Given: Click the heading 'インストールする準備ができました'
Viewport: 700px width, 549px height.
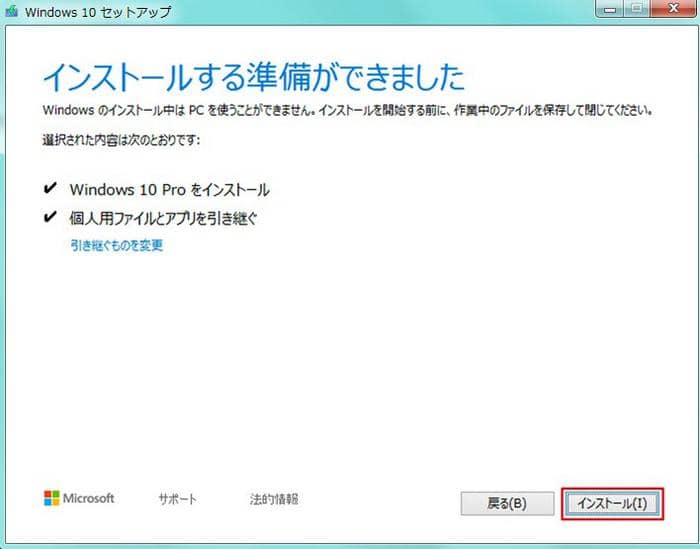Looking at the screenshot, I should click(x=254, y=77).
